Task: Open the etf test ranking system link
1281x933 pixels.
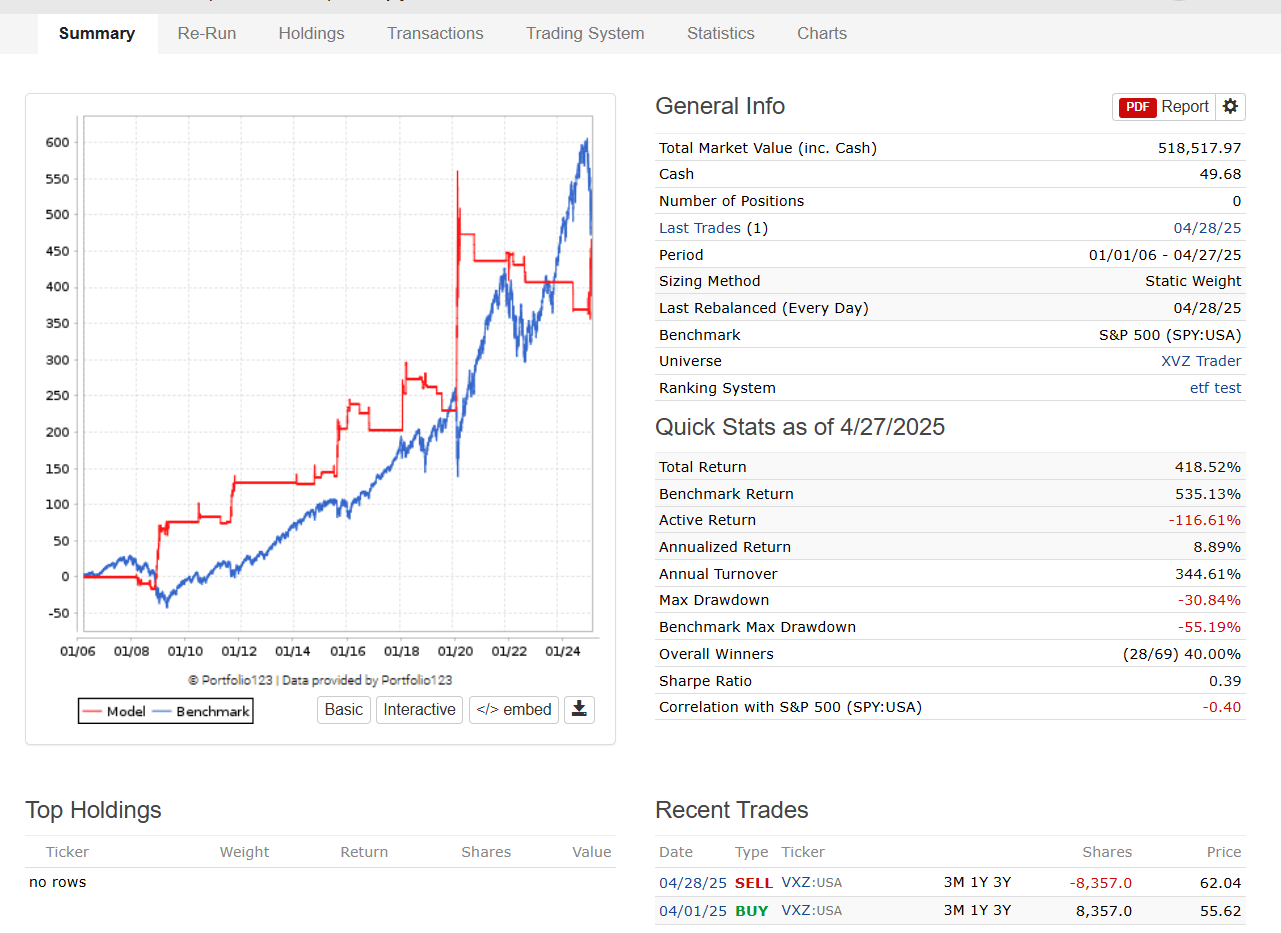Action: (x=1215, y=388)
